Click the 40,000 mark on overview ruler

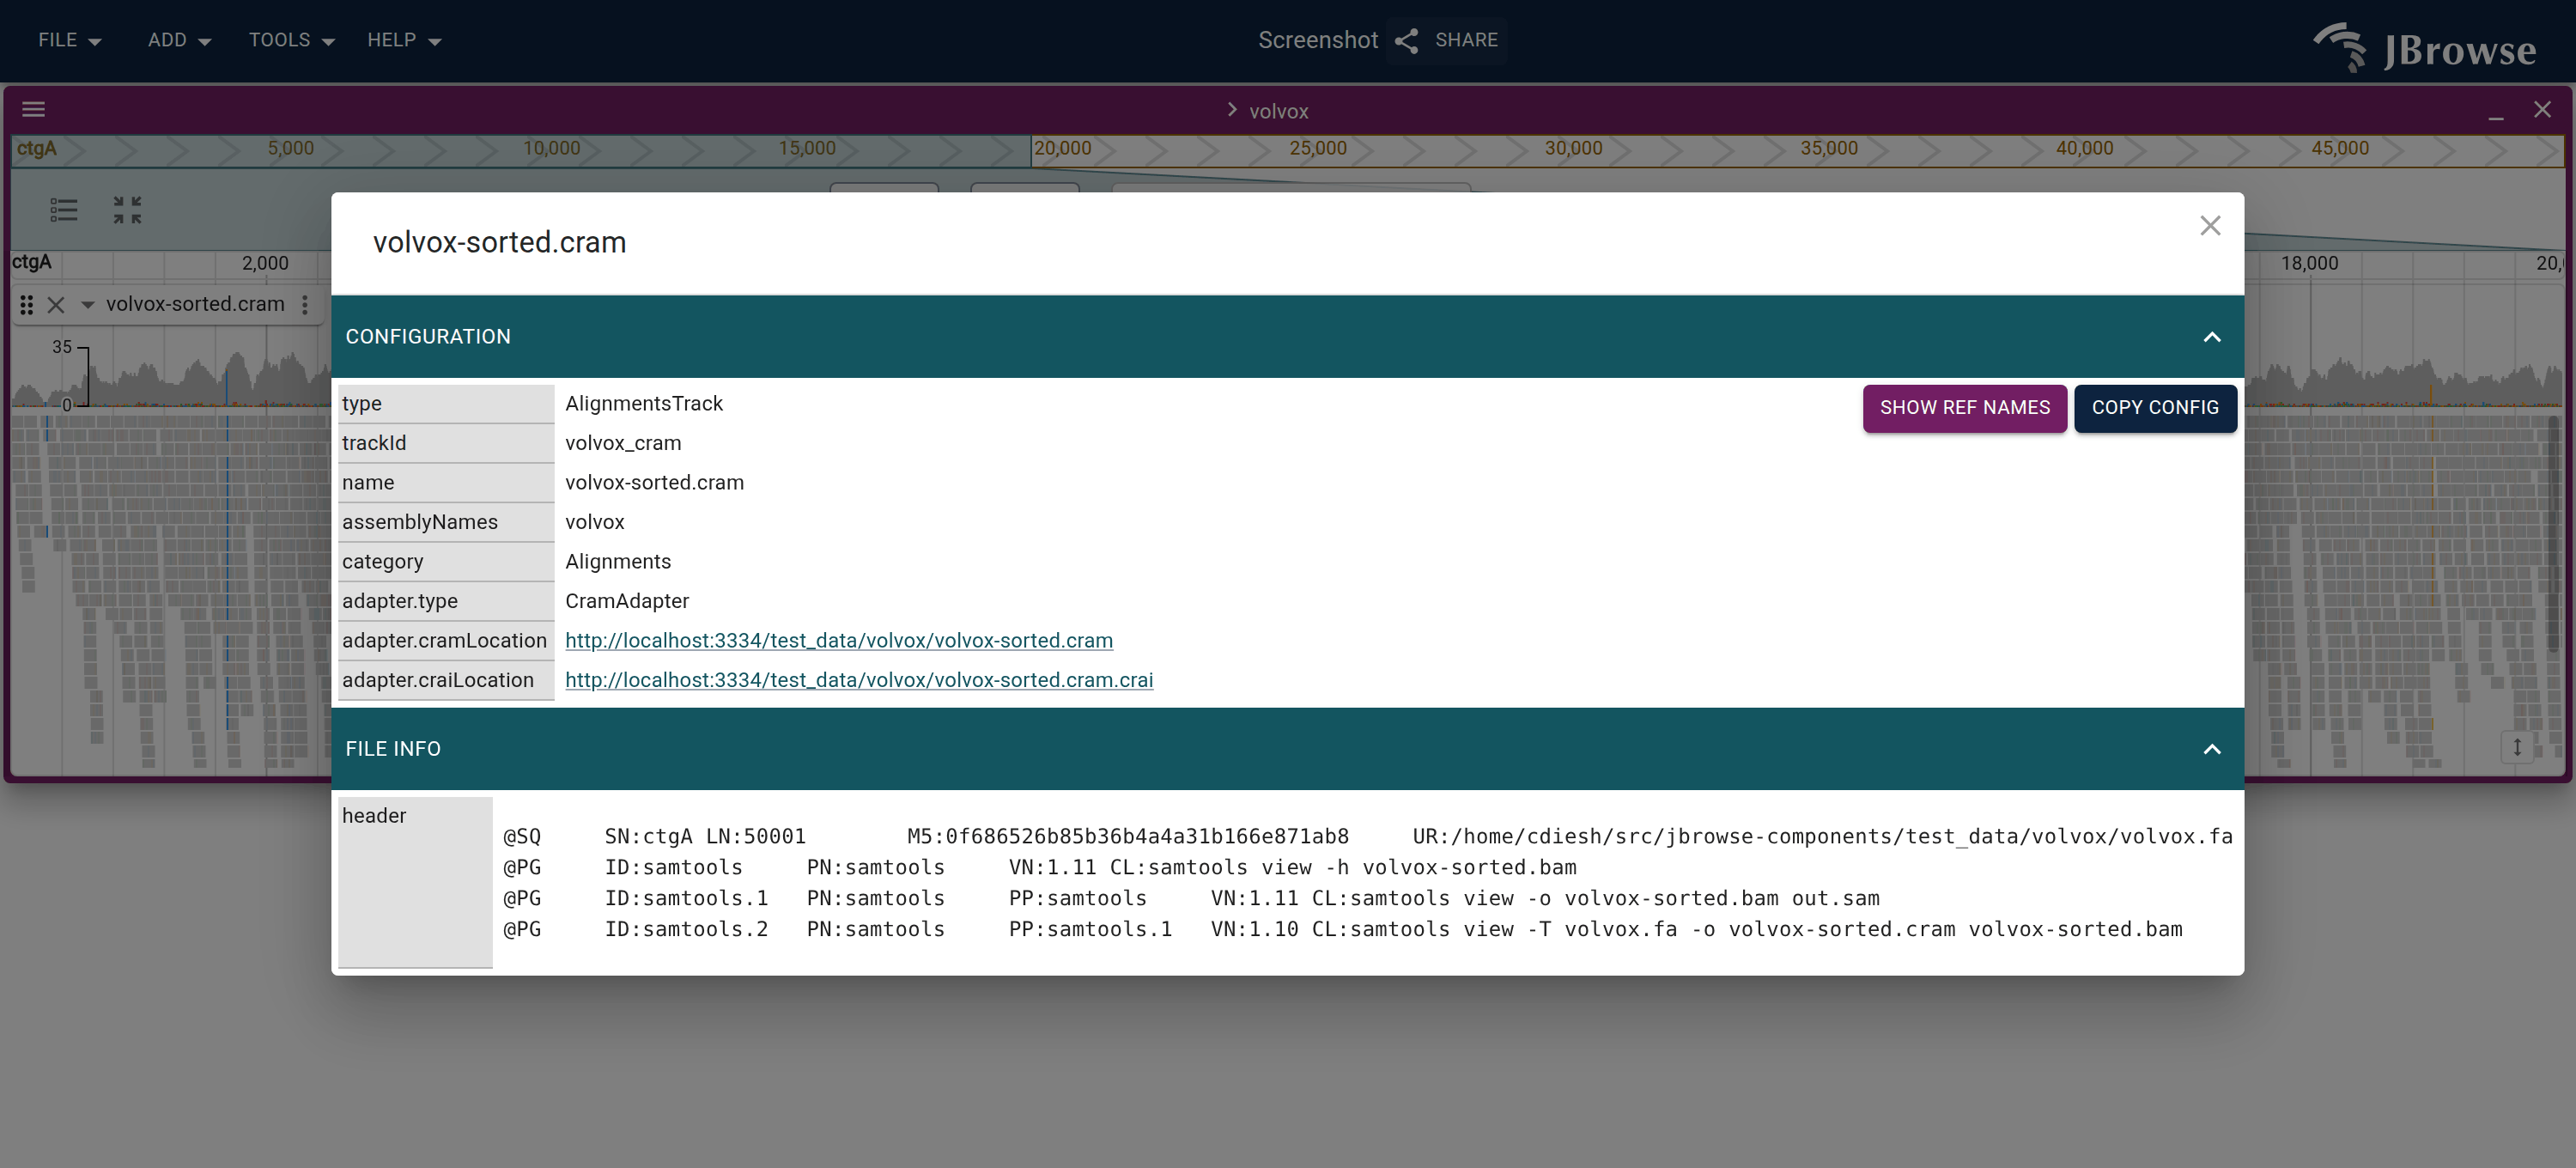click(2083, 149)
